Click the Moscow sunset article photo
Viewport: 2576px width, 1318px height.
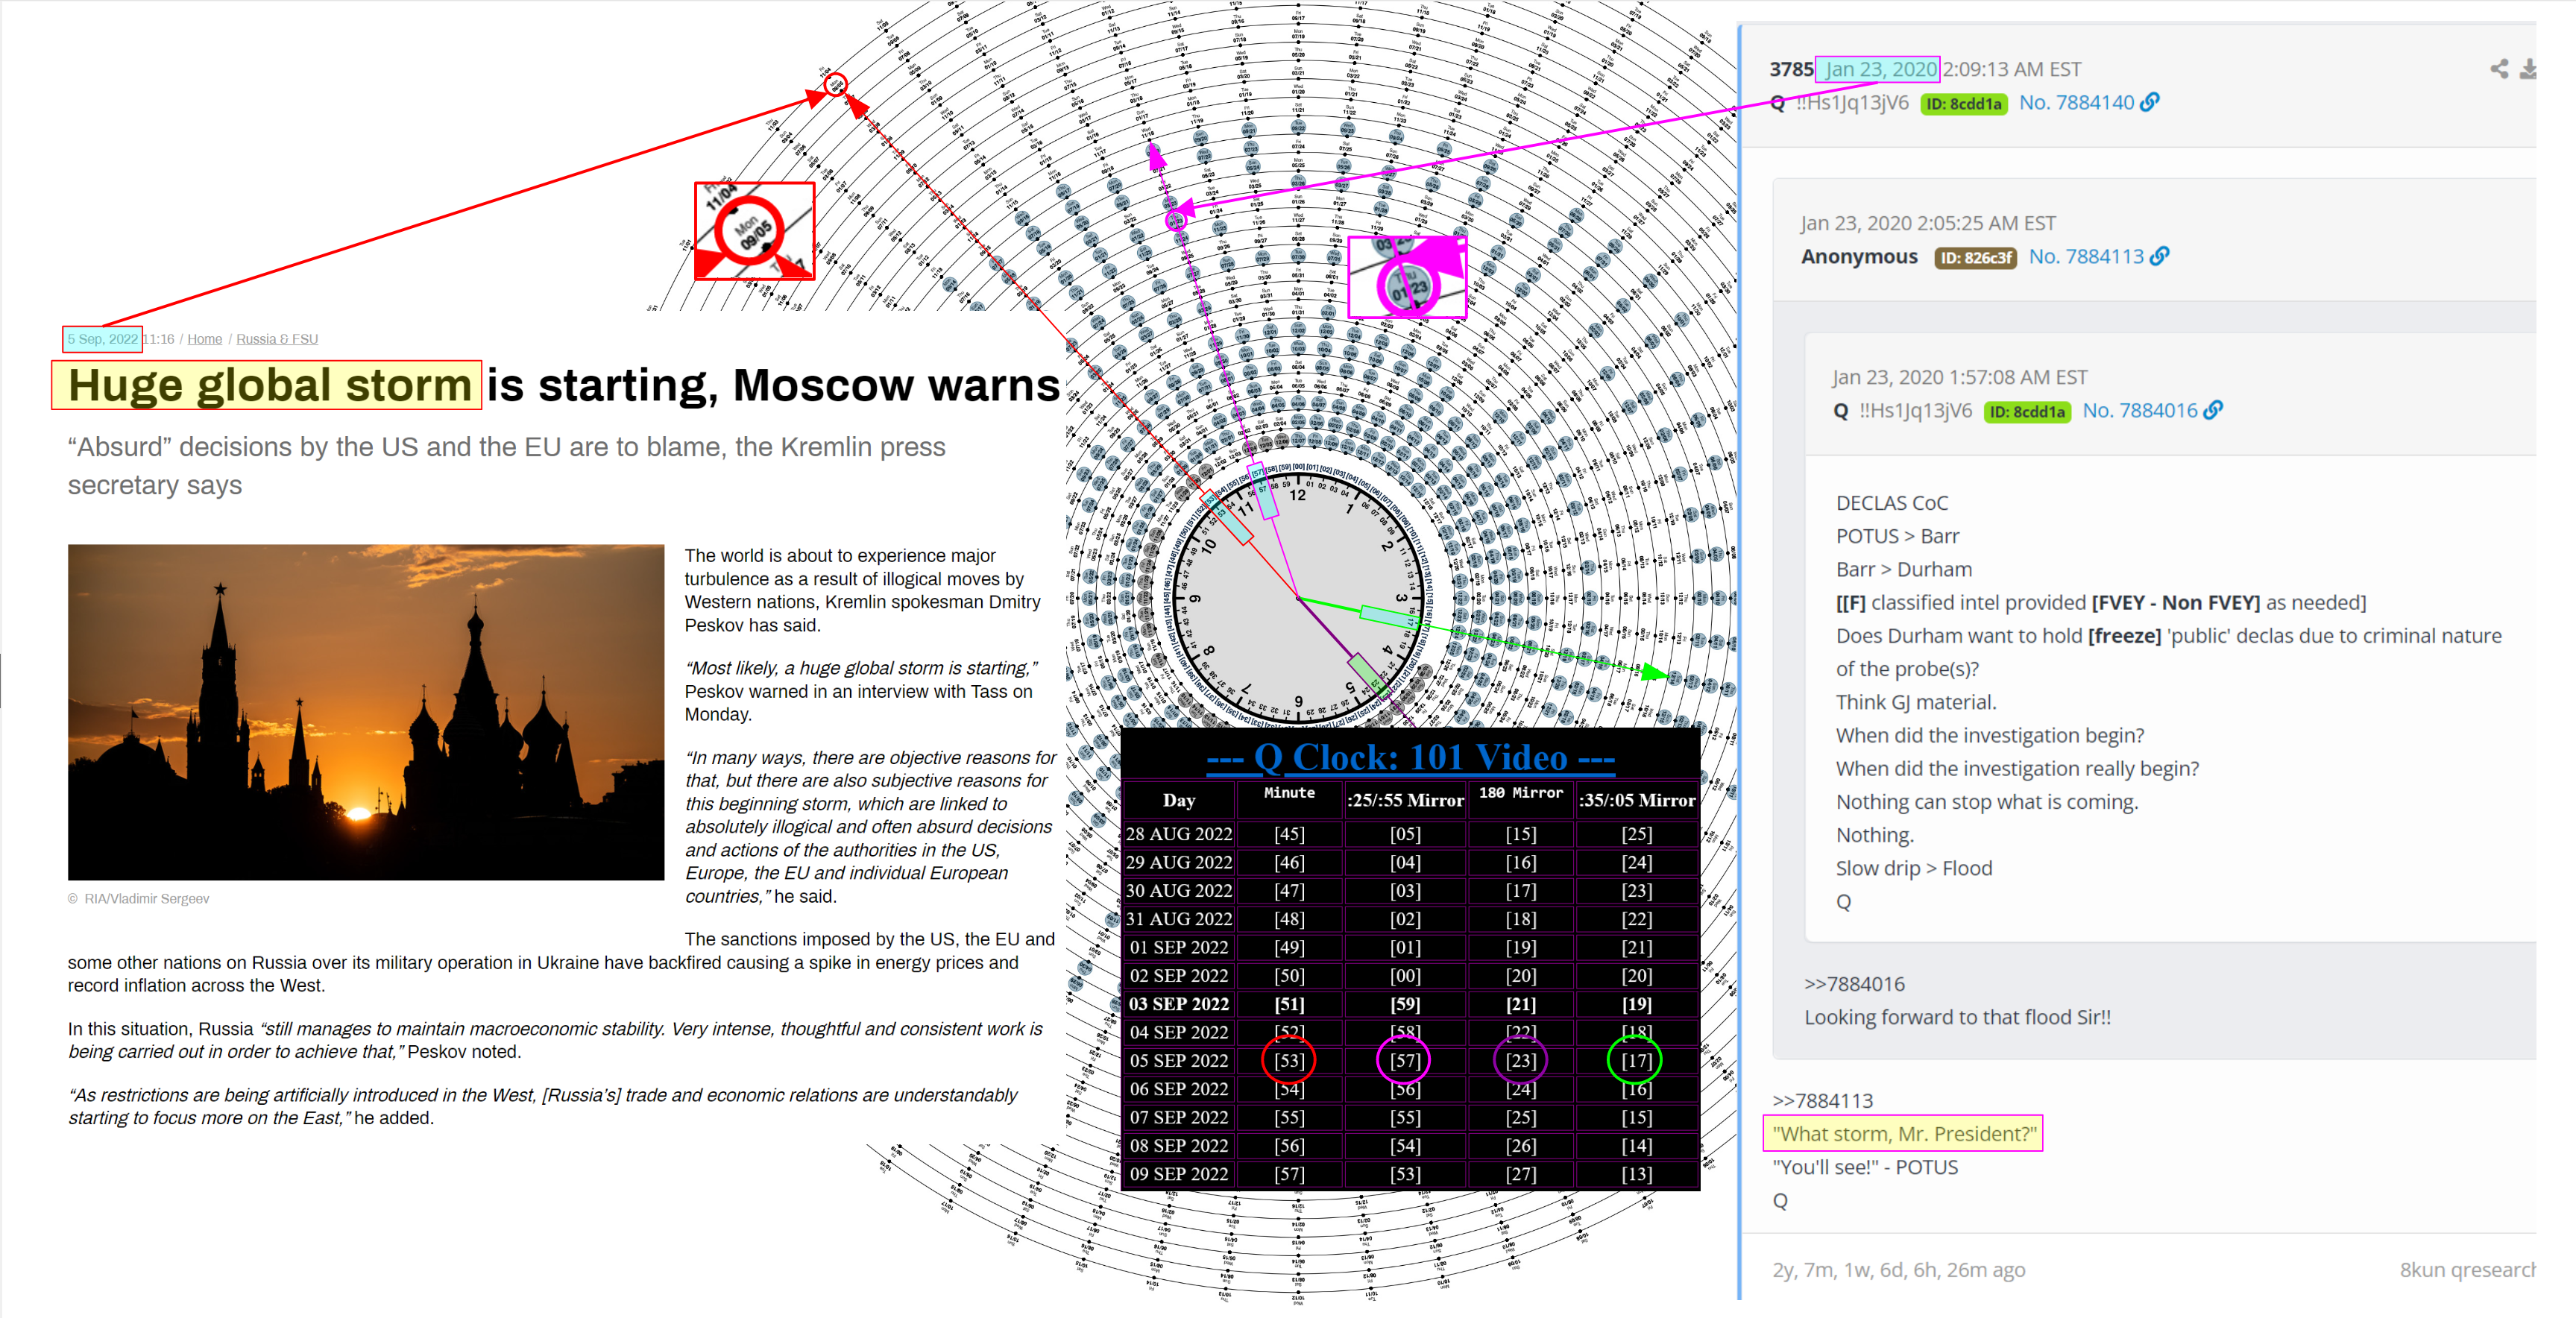[366, 712]
